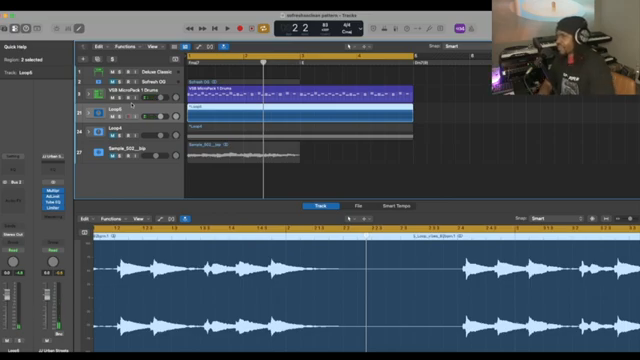Toggle the Quick Help button
Viewport: 640px width, 360px height.
pos(26,29)
